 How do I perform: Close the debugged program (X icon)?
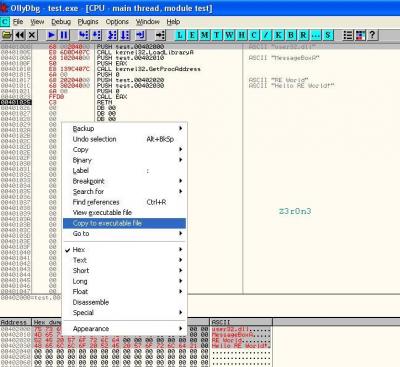(x=32, y=35)
